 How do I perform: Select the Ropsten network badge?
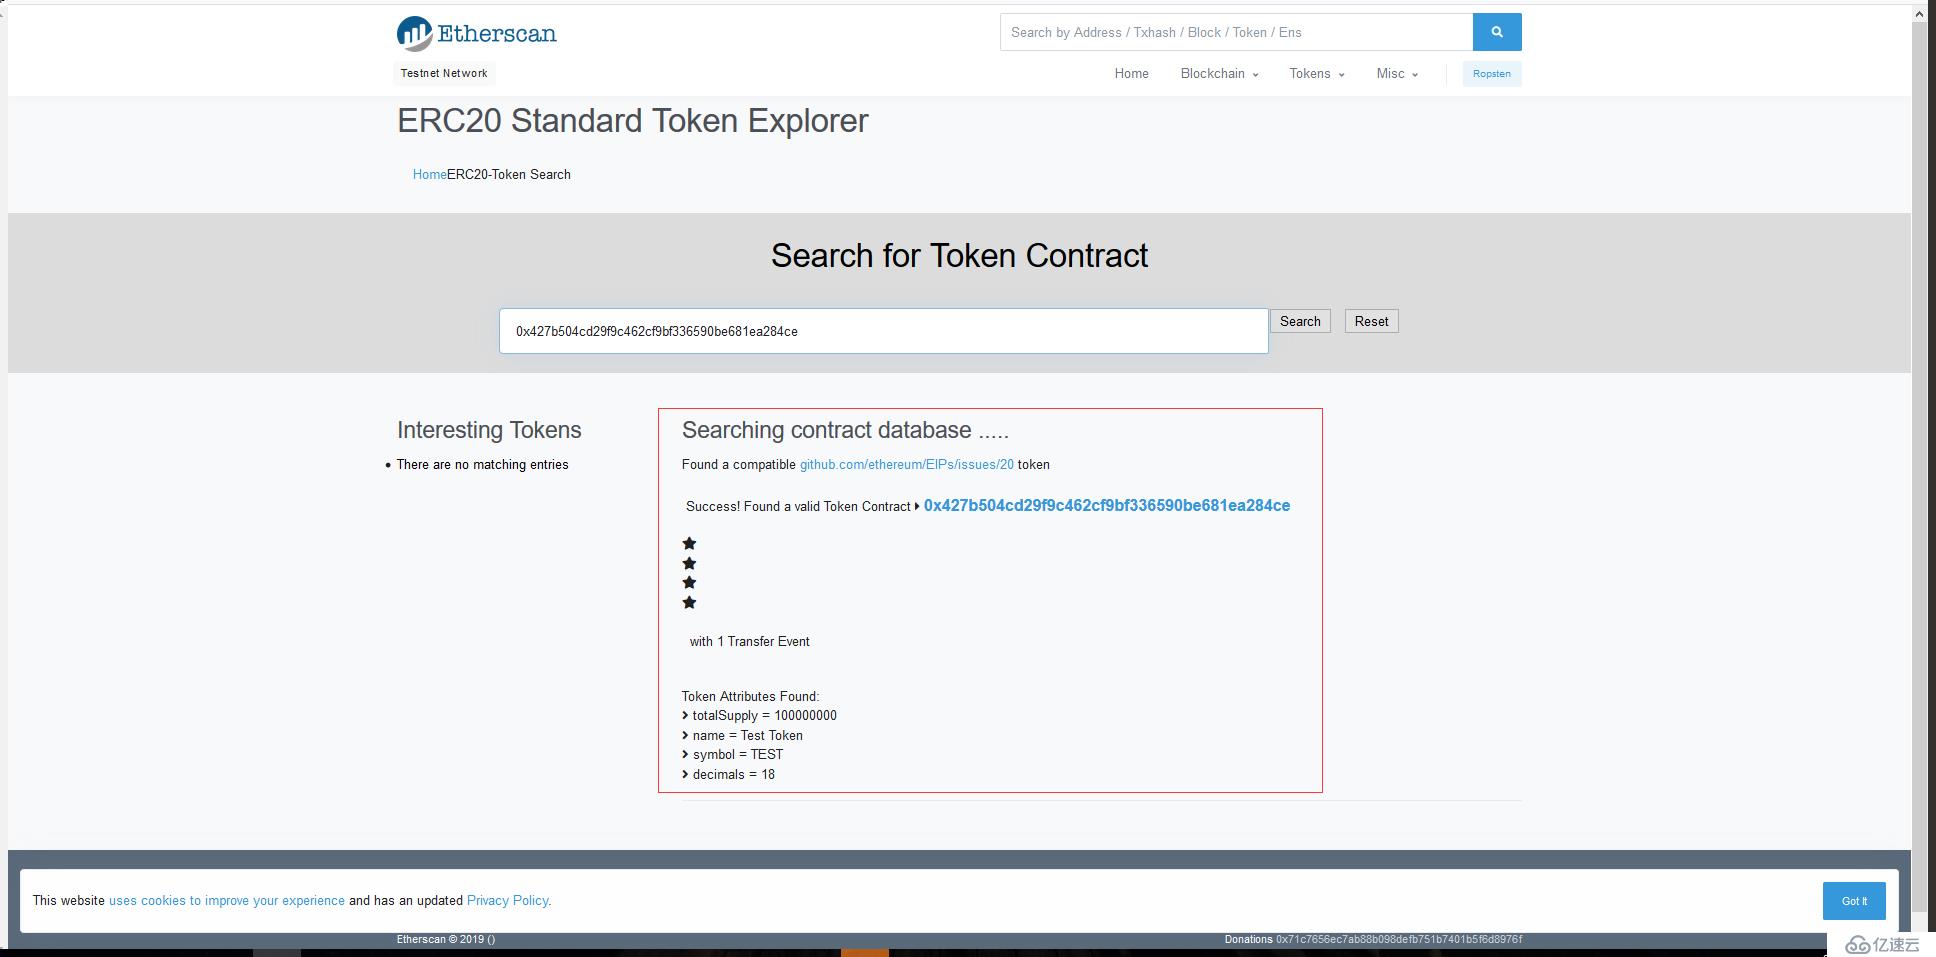(1491, 74)
